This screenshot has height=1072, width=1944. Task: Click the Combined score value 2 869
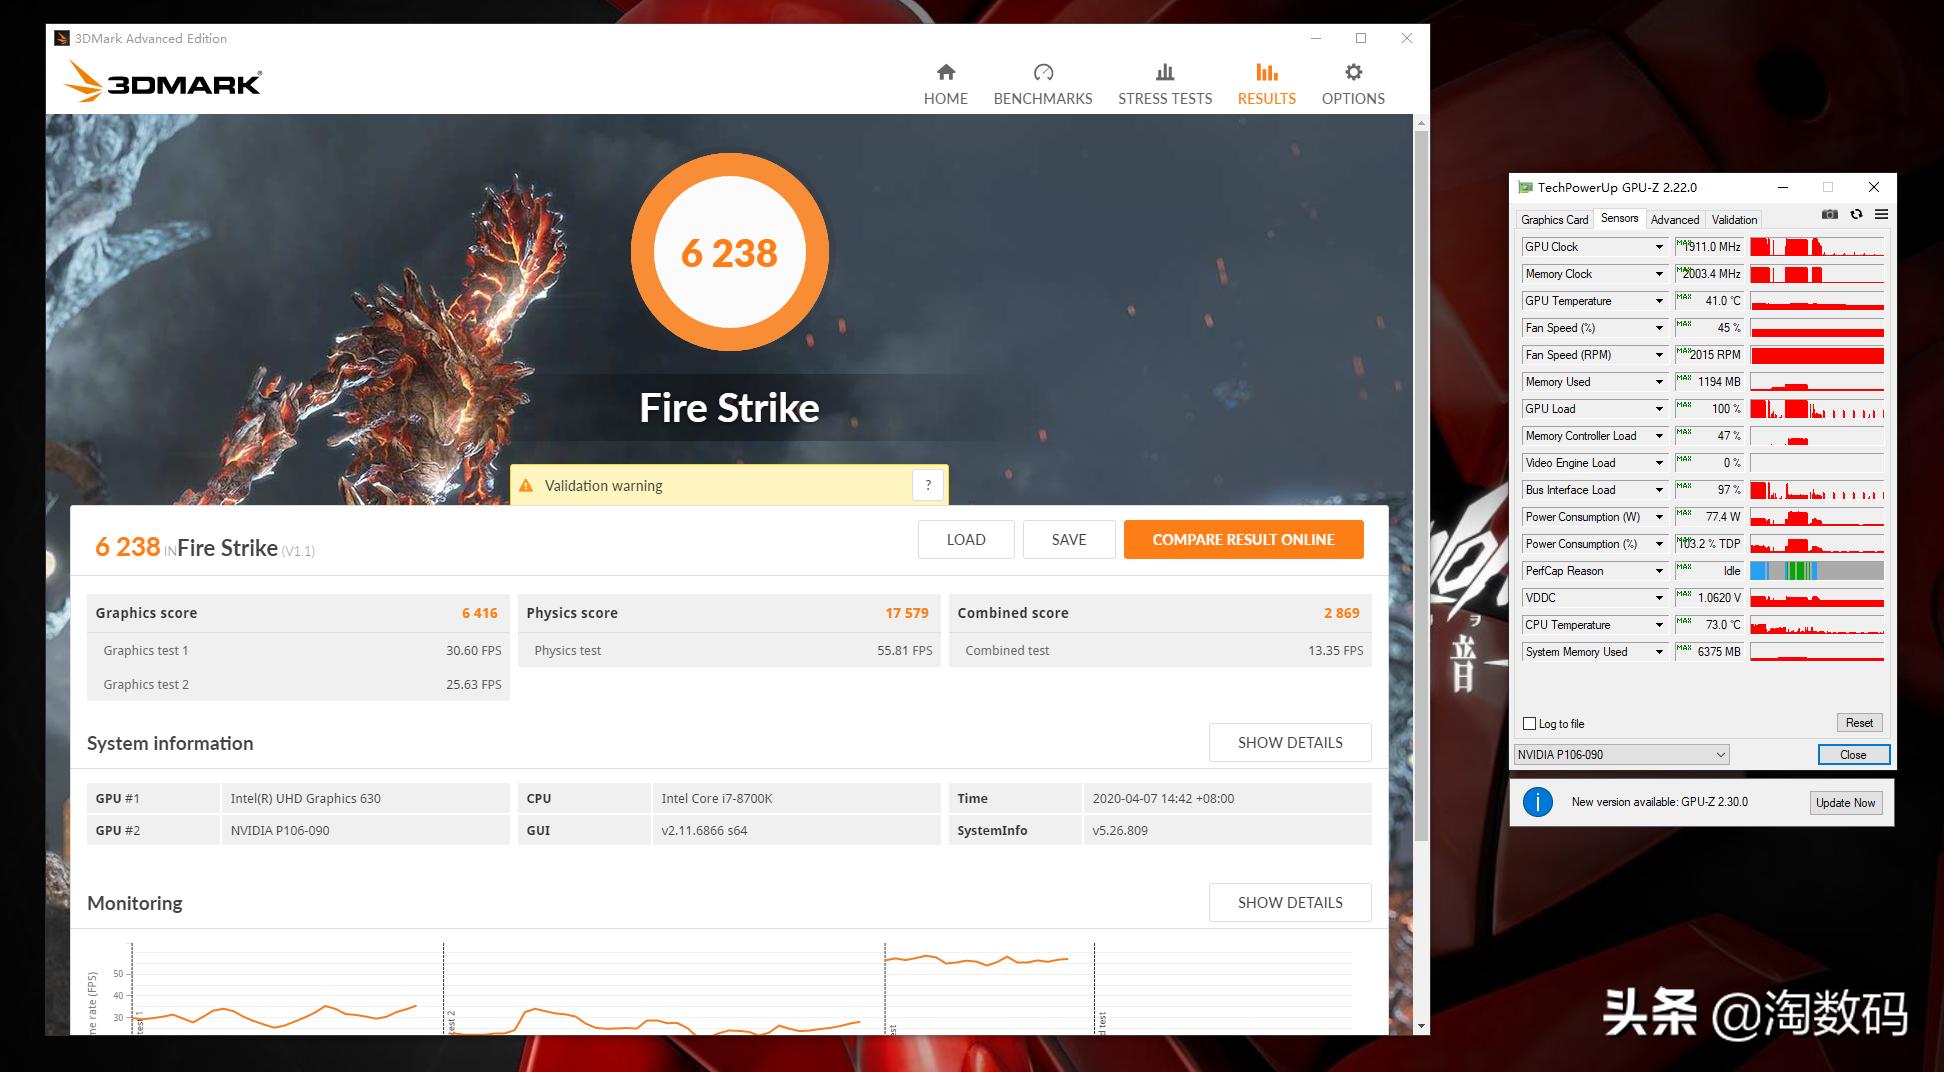[1341, 613]
